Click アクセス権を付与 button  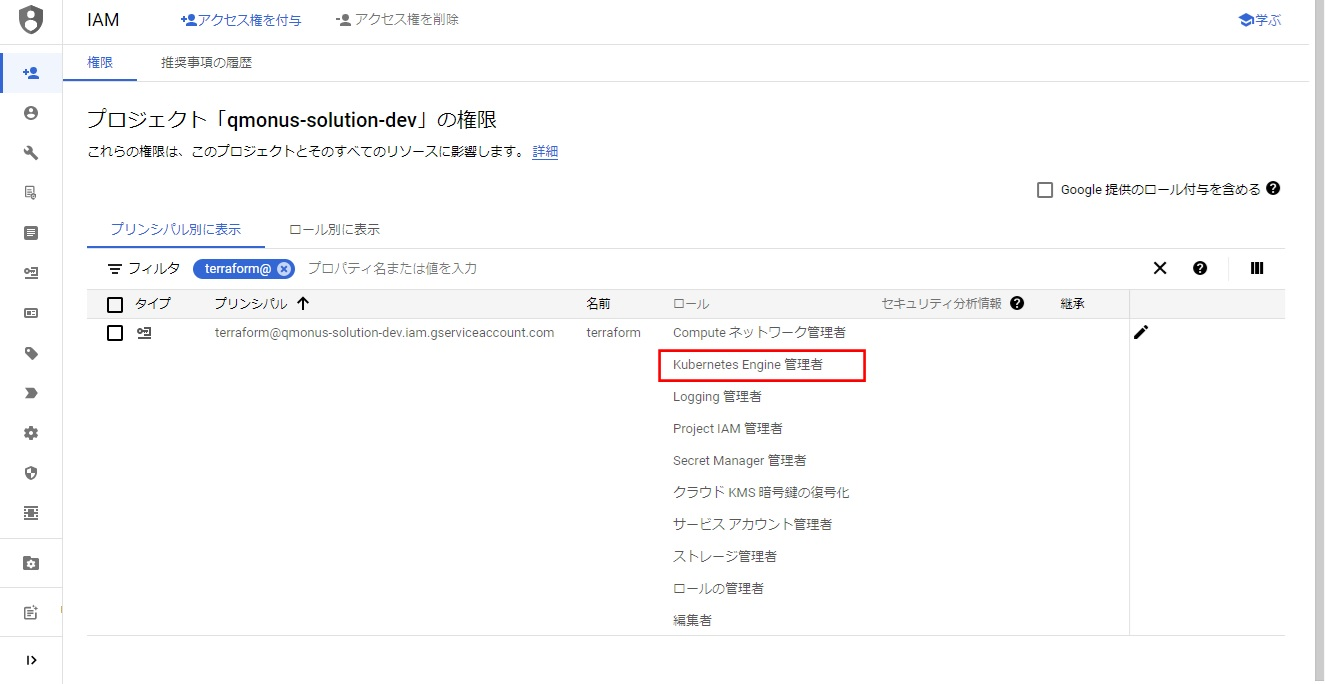[241, 20]
